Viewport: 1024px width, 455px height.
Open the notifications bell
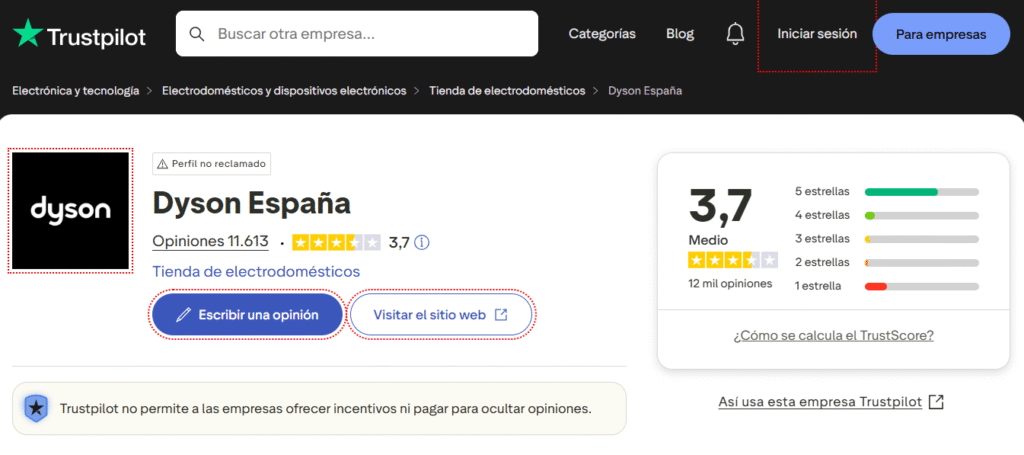point(735,34)
